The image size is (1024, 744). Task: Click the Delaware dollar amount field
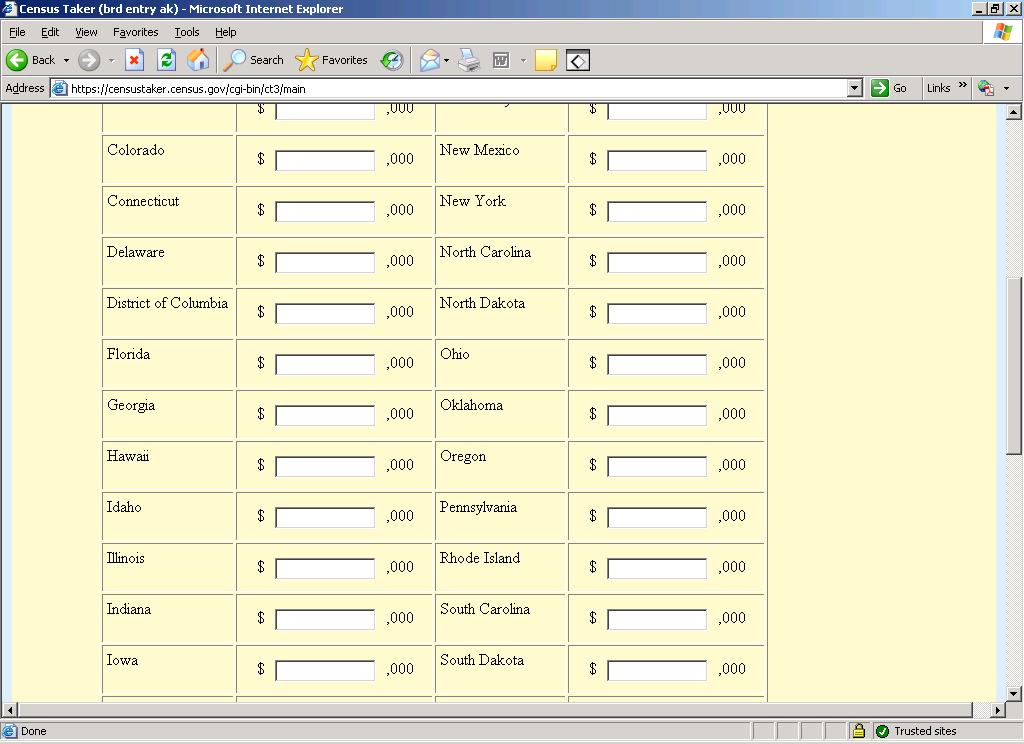point(325,262)
